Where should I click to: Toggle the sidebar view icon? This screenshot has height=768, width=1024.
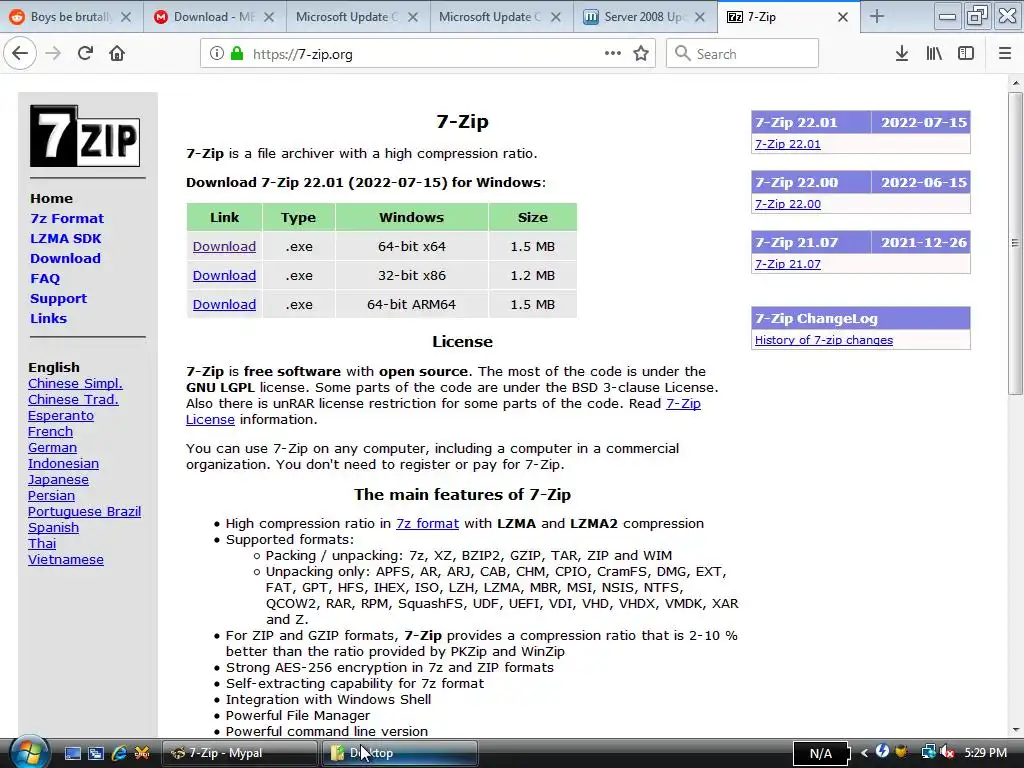point(966,54)
